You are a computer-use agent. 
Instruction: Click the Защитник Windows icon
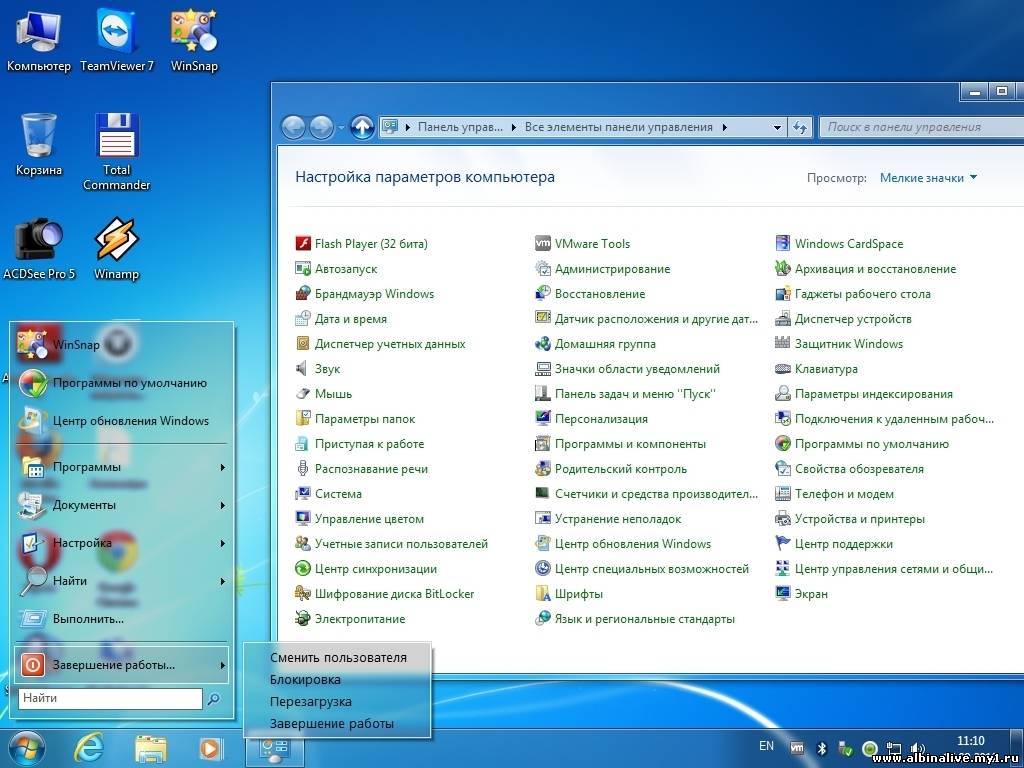(782, 344)
